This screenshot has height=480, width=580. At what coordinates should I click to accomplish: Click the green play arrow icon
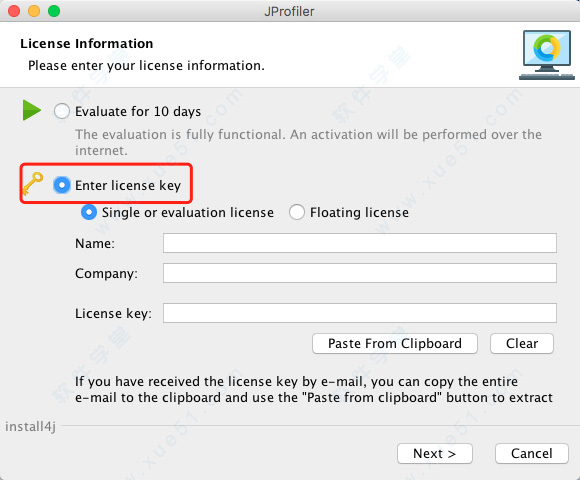[31, 110]
